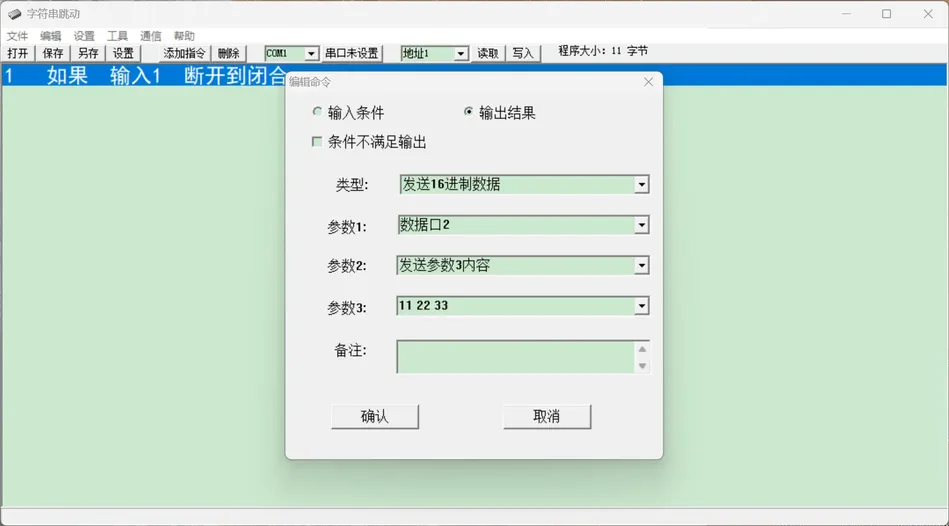This screenshot has width=949, height=526.
Task: Enable the 条件不满足输出 checkbox
Action: (x=317, y=142)
